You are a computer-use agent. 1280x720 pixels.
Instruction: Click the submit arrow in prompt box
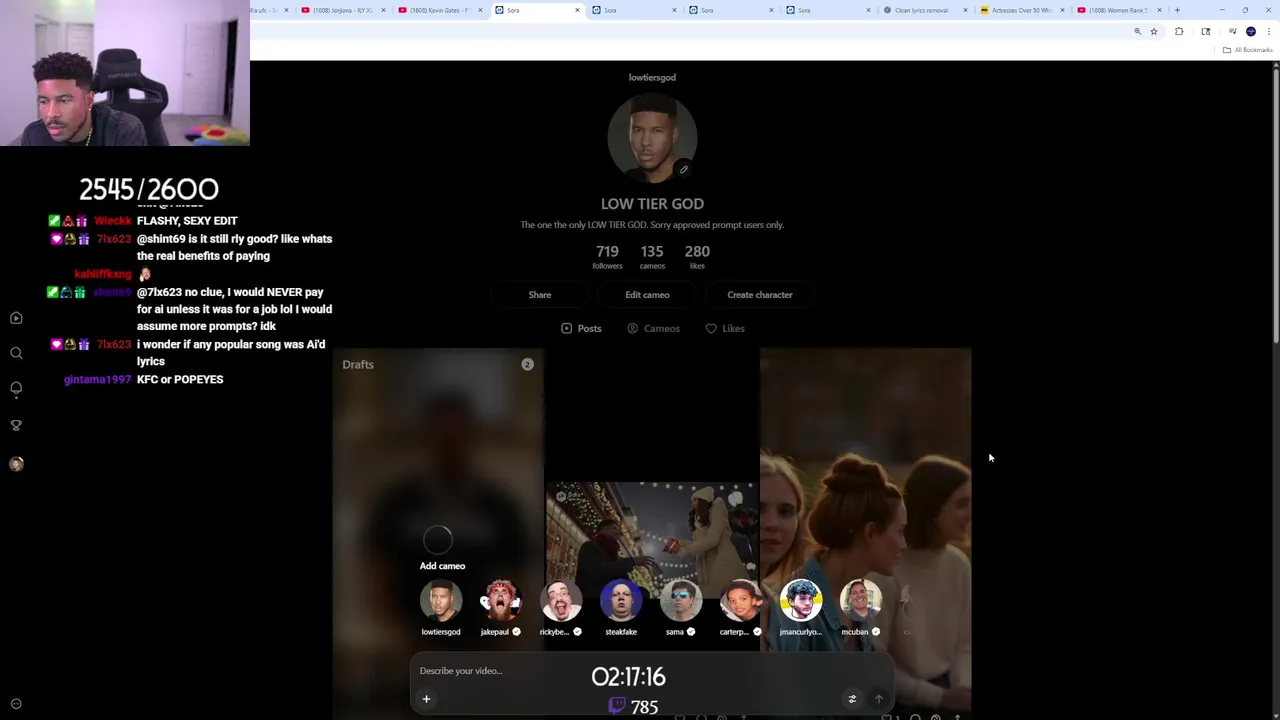coord(879,699)
